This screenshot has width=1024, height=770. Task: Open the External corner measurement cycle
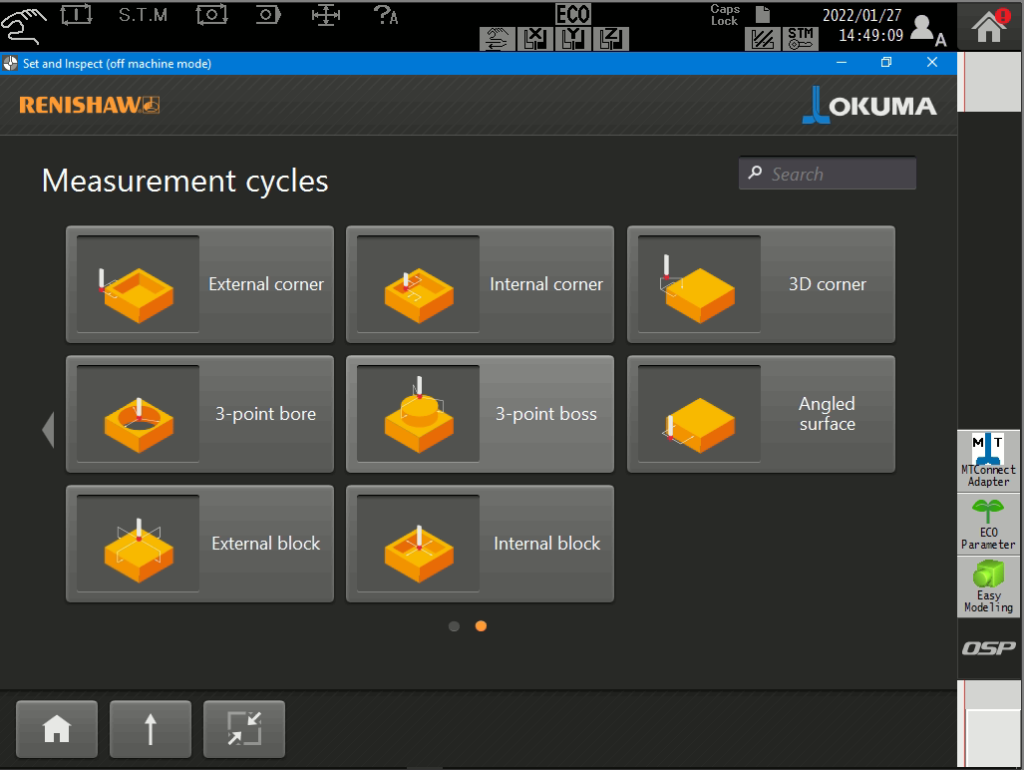tap(200, 285)
